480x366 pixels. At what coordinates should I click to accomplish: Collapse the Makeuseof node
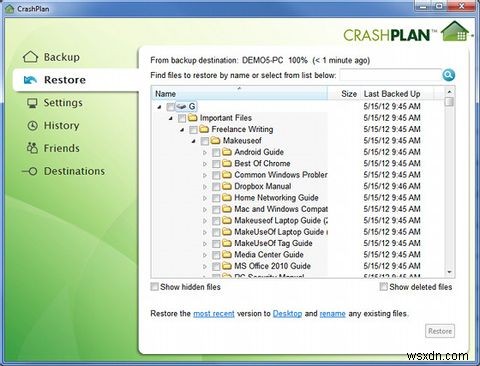pyautogui.click(x=194, y=141)
